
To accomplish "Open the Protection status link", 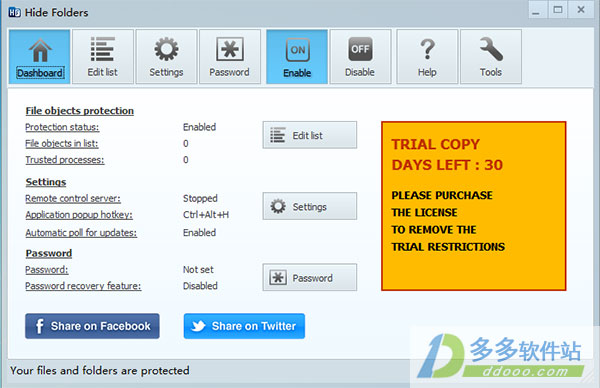I will [62, 127].
